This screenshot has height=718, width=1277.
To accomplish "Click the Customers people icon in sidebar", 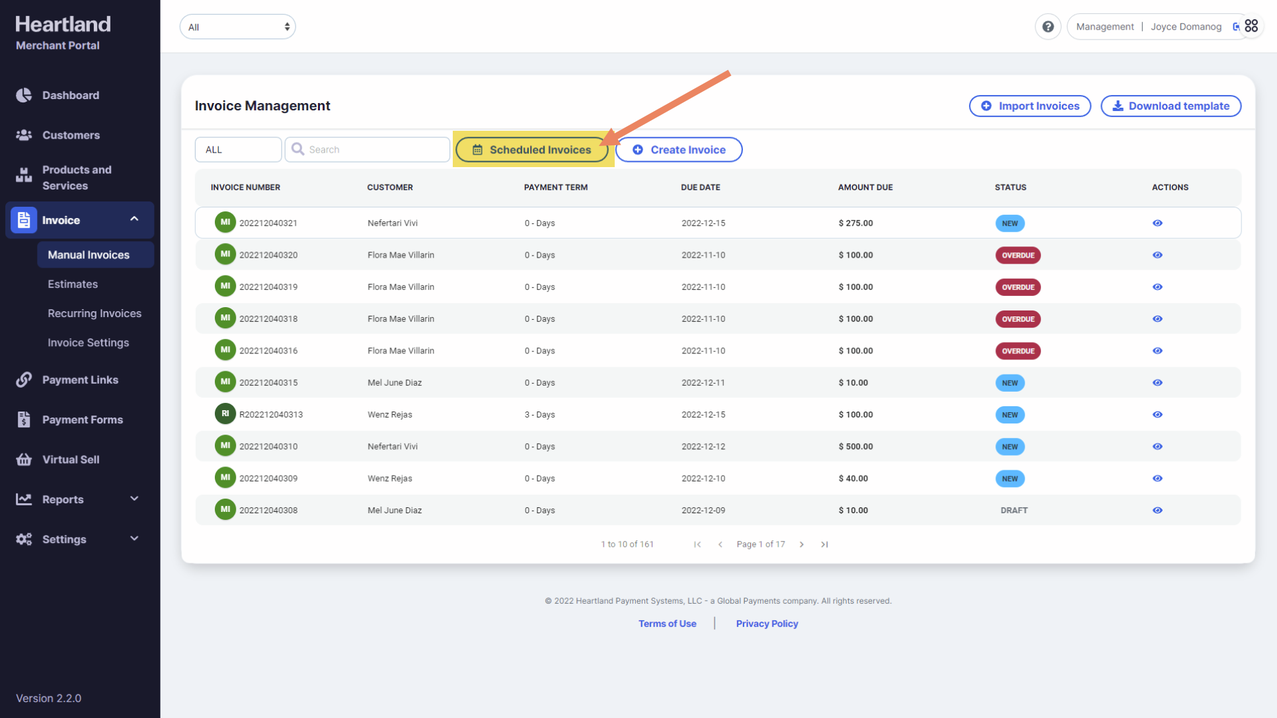I will pyautogui.click(x=24, y=135).
